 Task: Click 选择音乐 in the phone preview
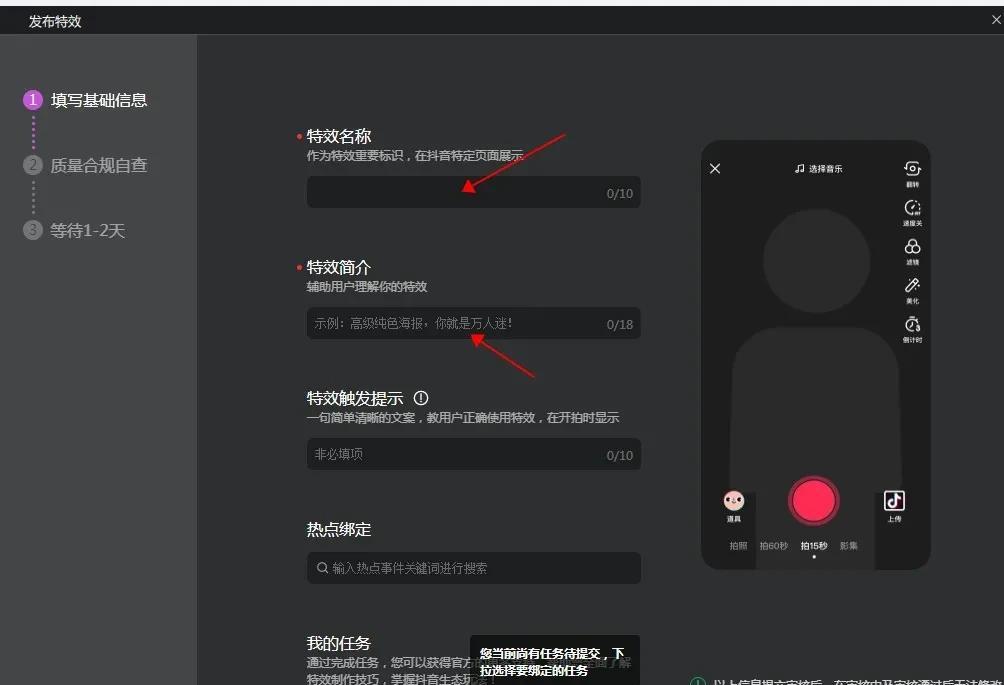[819, 169]
